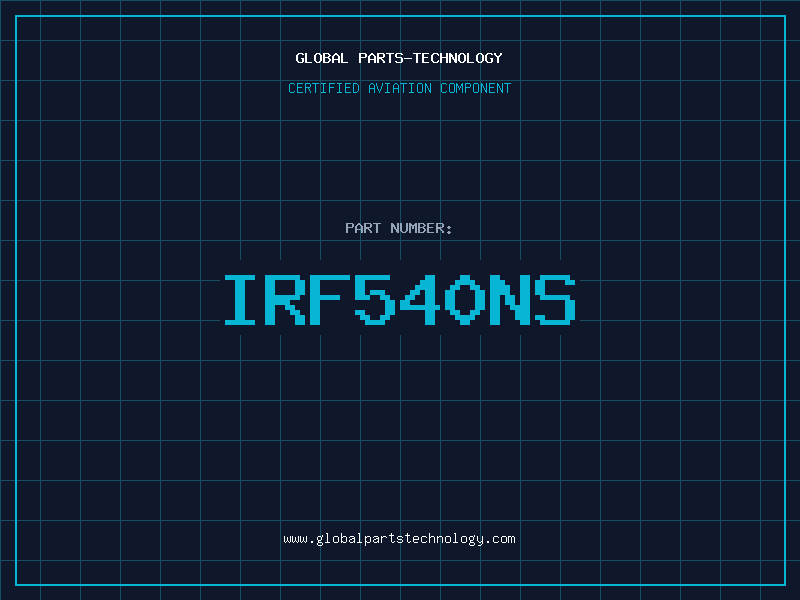Open the www.globalpartstechnology.com website link

[399, 538]
